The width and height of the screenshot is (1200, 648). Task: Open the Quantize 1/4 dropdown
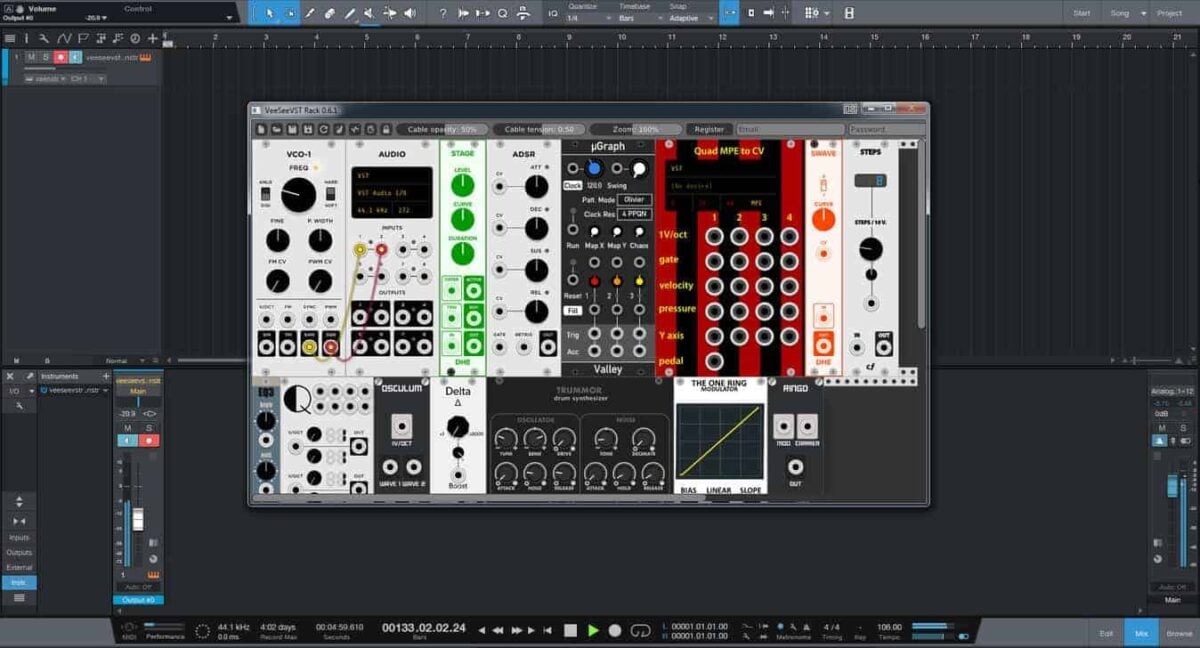point(585,16)
